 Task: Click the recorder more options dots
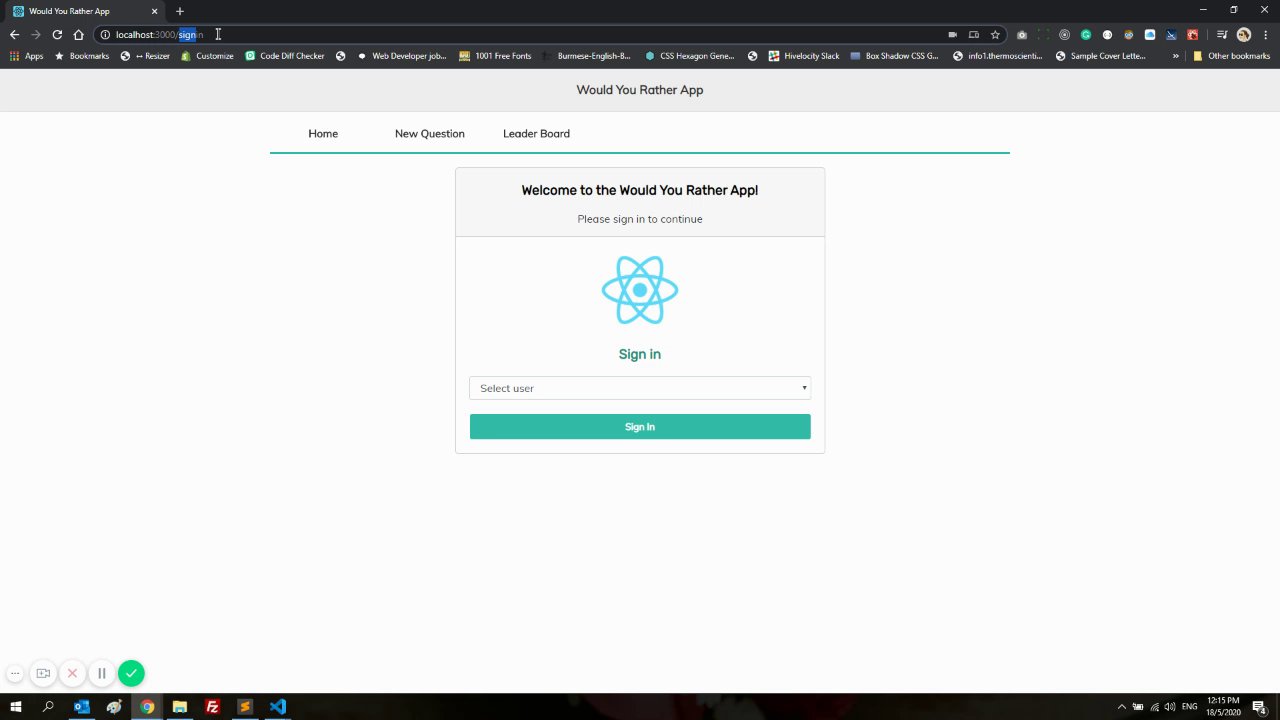(15, 674)
